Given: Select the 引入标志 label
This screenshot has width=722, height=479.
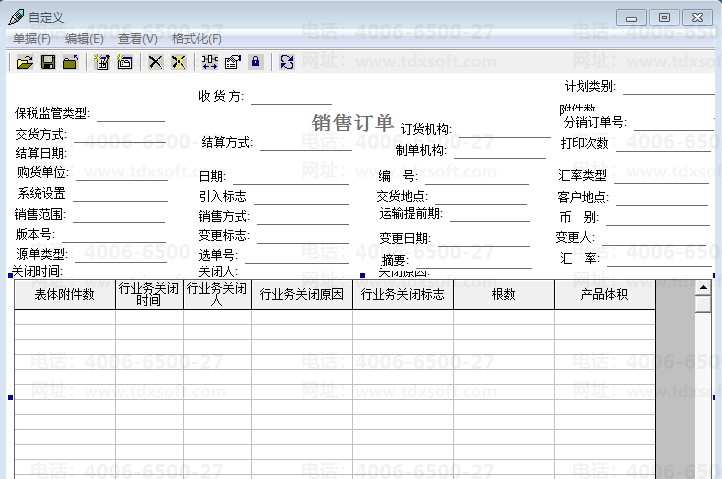Looking at the screenshot, I should click(x=223, y=197).
